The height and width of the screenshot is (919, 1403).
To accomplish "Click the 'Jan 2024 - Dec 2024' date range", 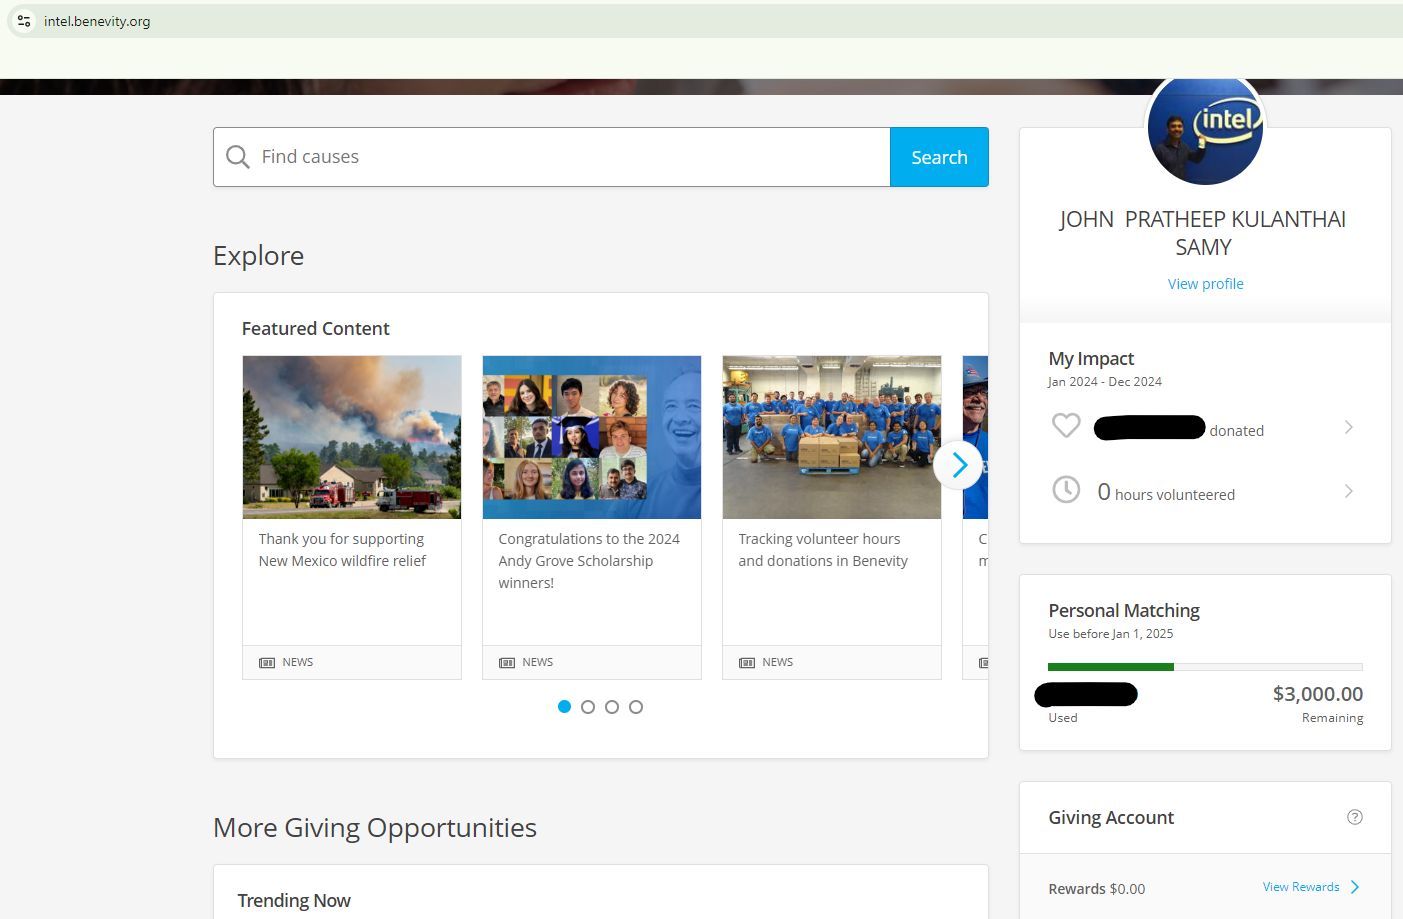I will pyautogui.click(x=1105, y=382).
